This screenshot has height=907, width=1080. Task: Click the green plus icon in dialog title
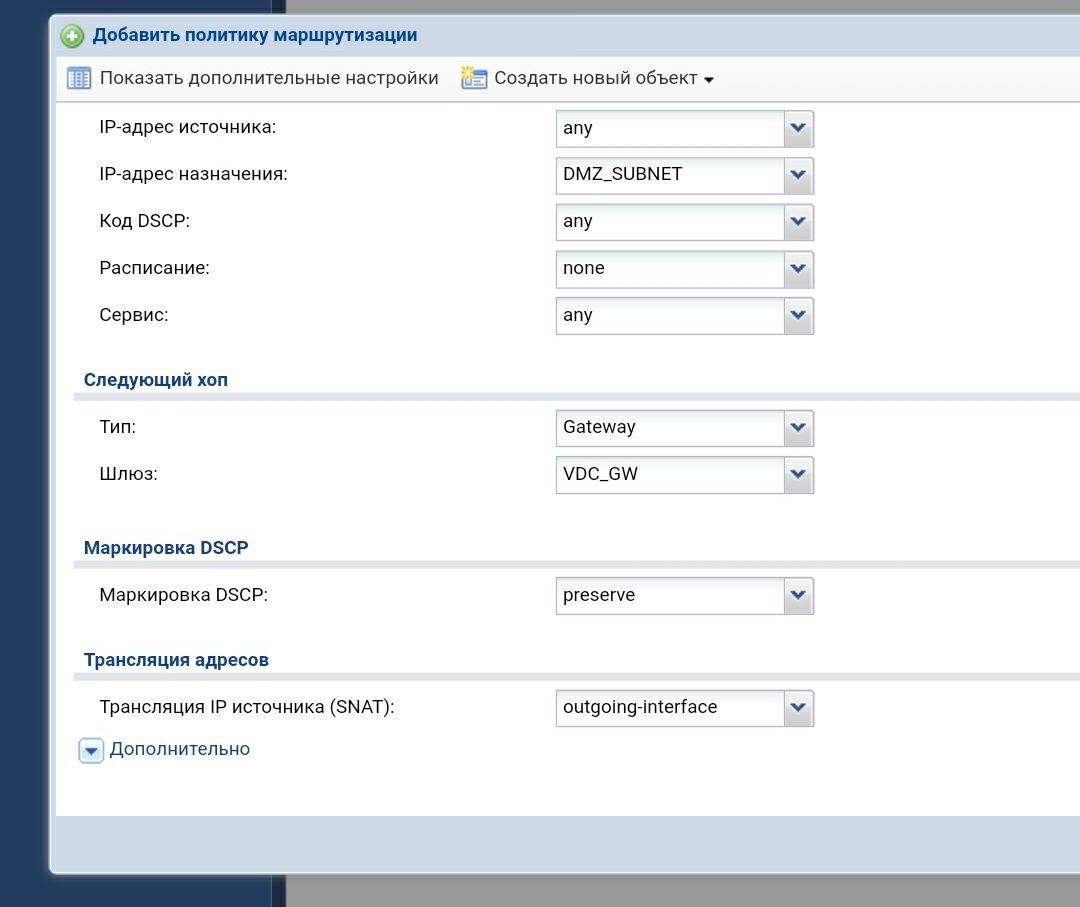pyautogui.click(x=72, y=36)
